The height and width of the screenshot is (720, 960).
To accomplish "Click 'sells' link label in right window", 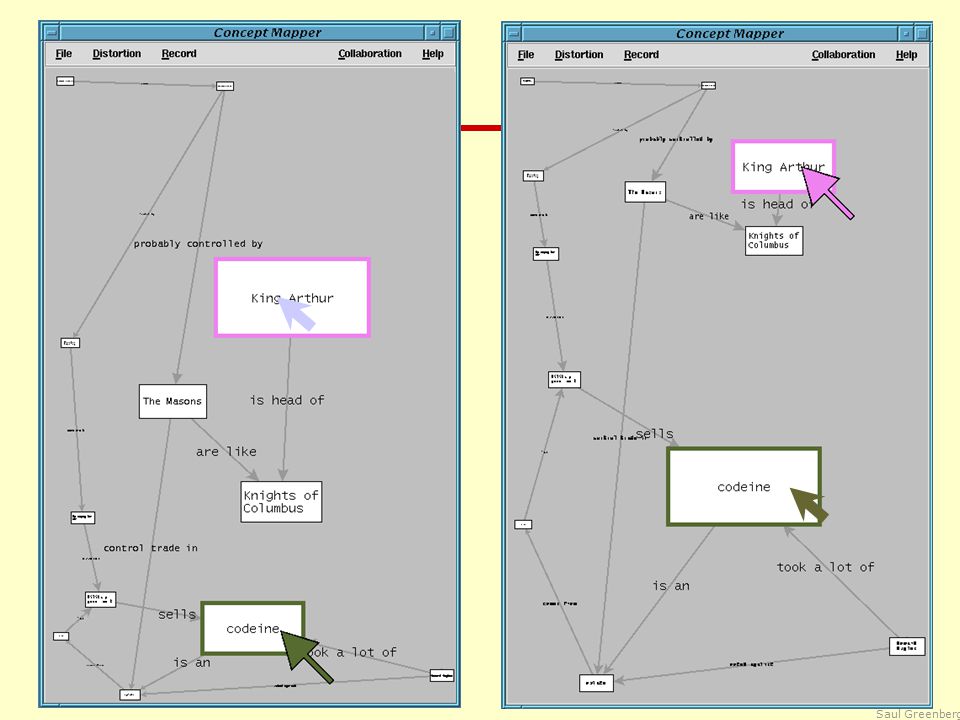I will click(x=654, y=433).
